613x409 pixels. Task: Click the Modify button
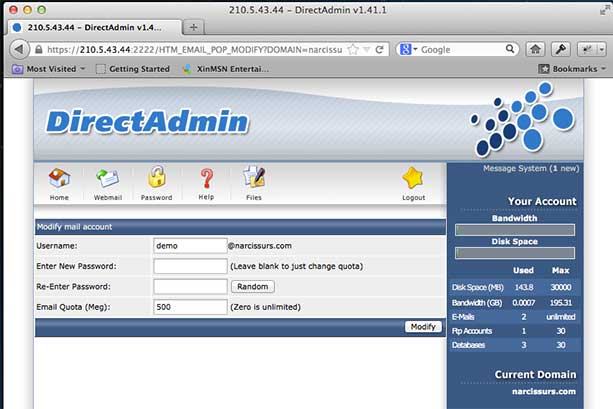pyautogui.click(x=423, y=326)
